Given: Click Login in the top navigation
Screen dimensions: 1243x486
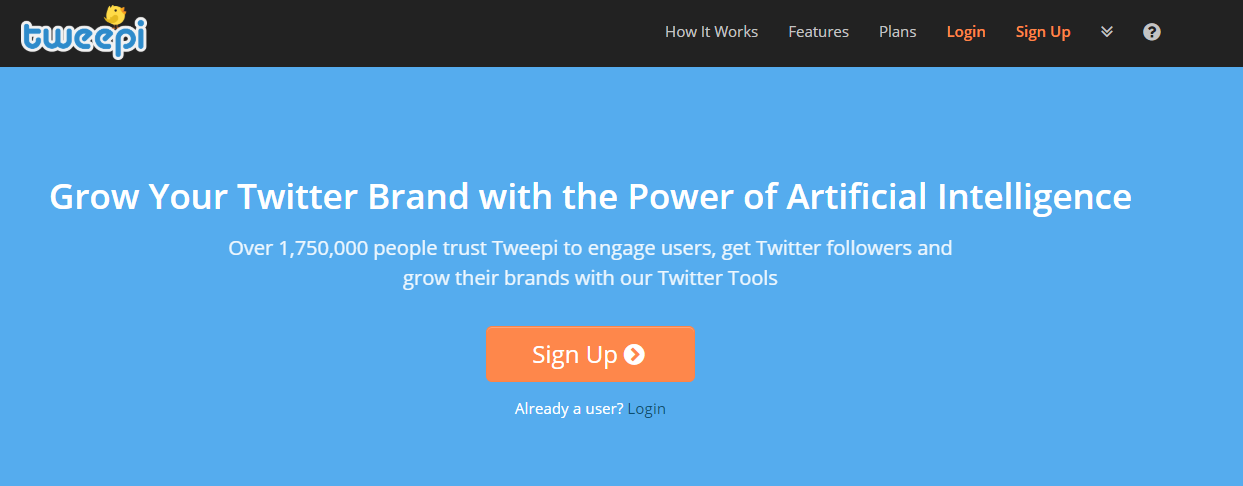Looking at the screenshot, I should coord(966,32).
